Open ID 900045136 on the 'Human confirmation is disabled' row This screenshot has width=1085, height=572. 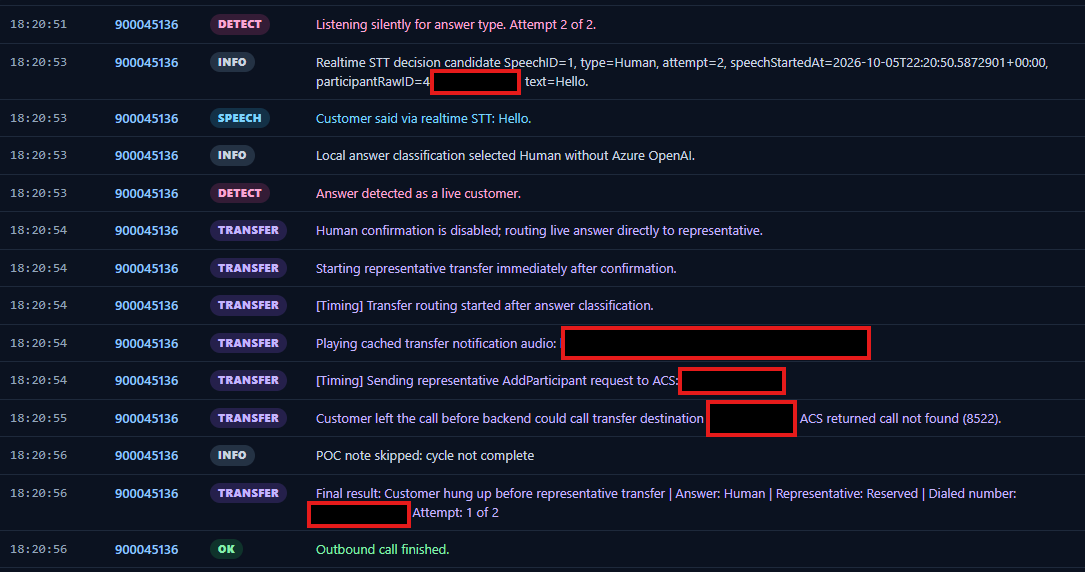147,231
